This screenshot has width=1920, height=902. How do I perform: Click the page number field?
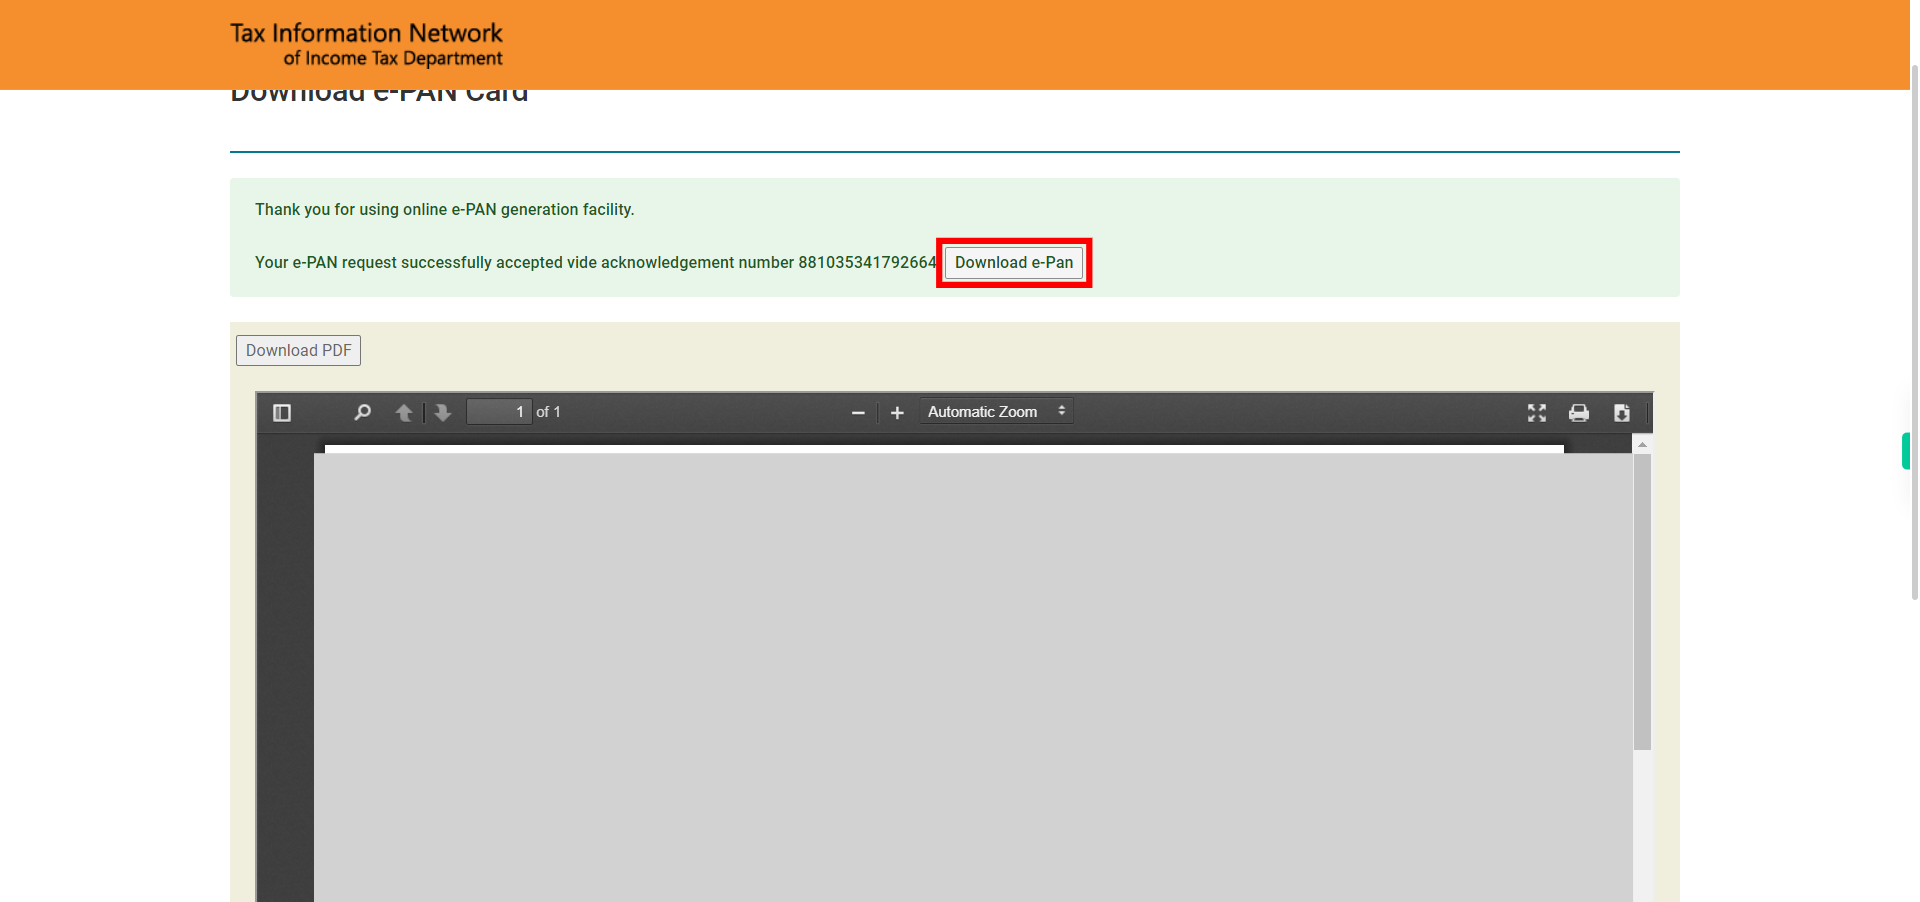click(499, 412)
